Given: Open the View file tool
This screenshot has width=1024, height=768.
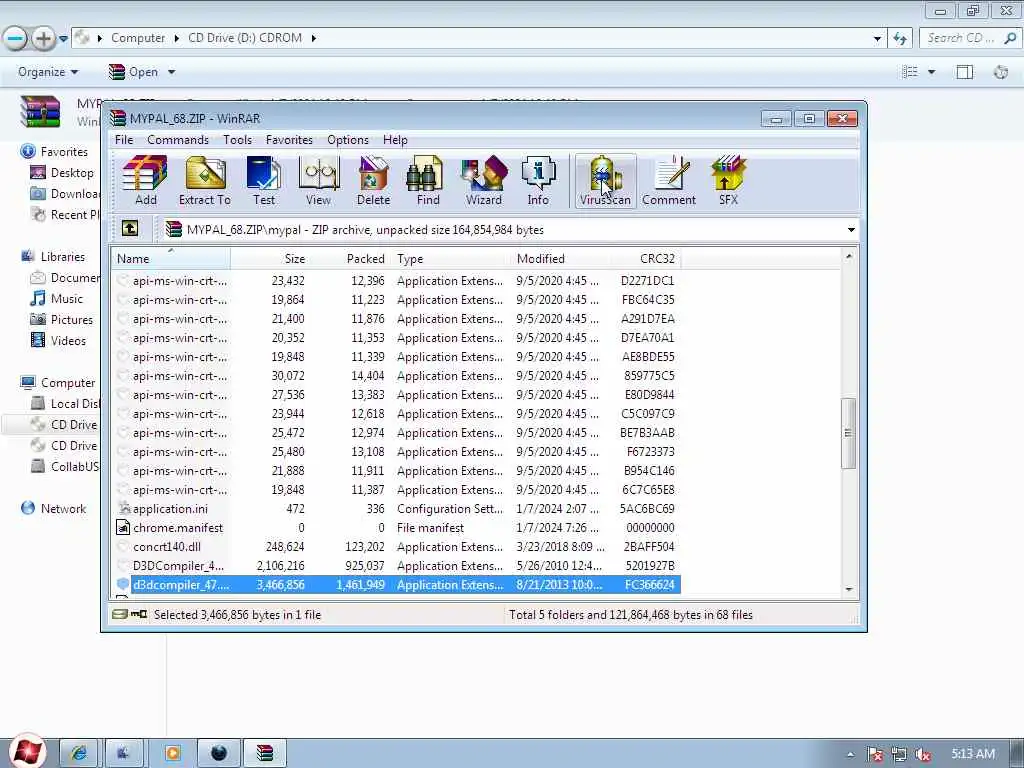Looking at the screenshot, I should pos(319,181).
